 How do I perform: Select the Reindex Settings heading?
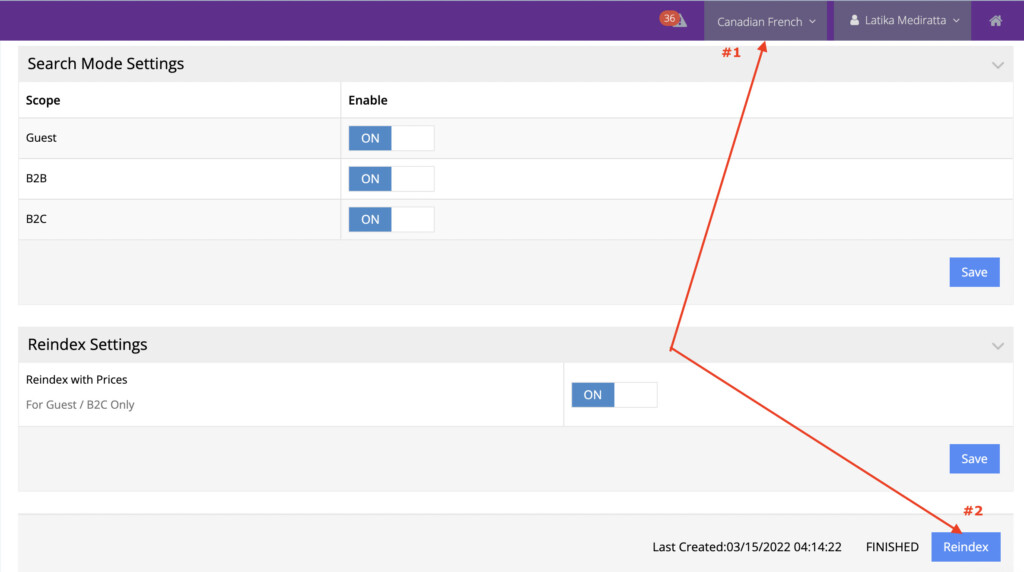88,345
